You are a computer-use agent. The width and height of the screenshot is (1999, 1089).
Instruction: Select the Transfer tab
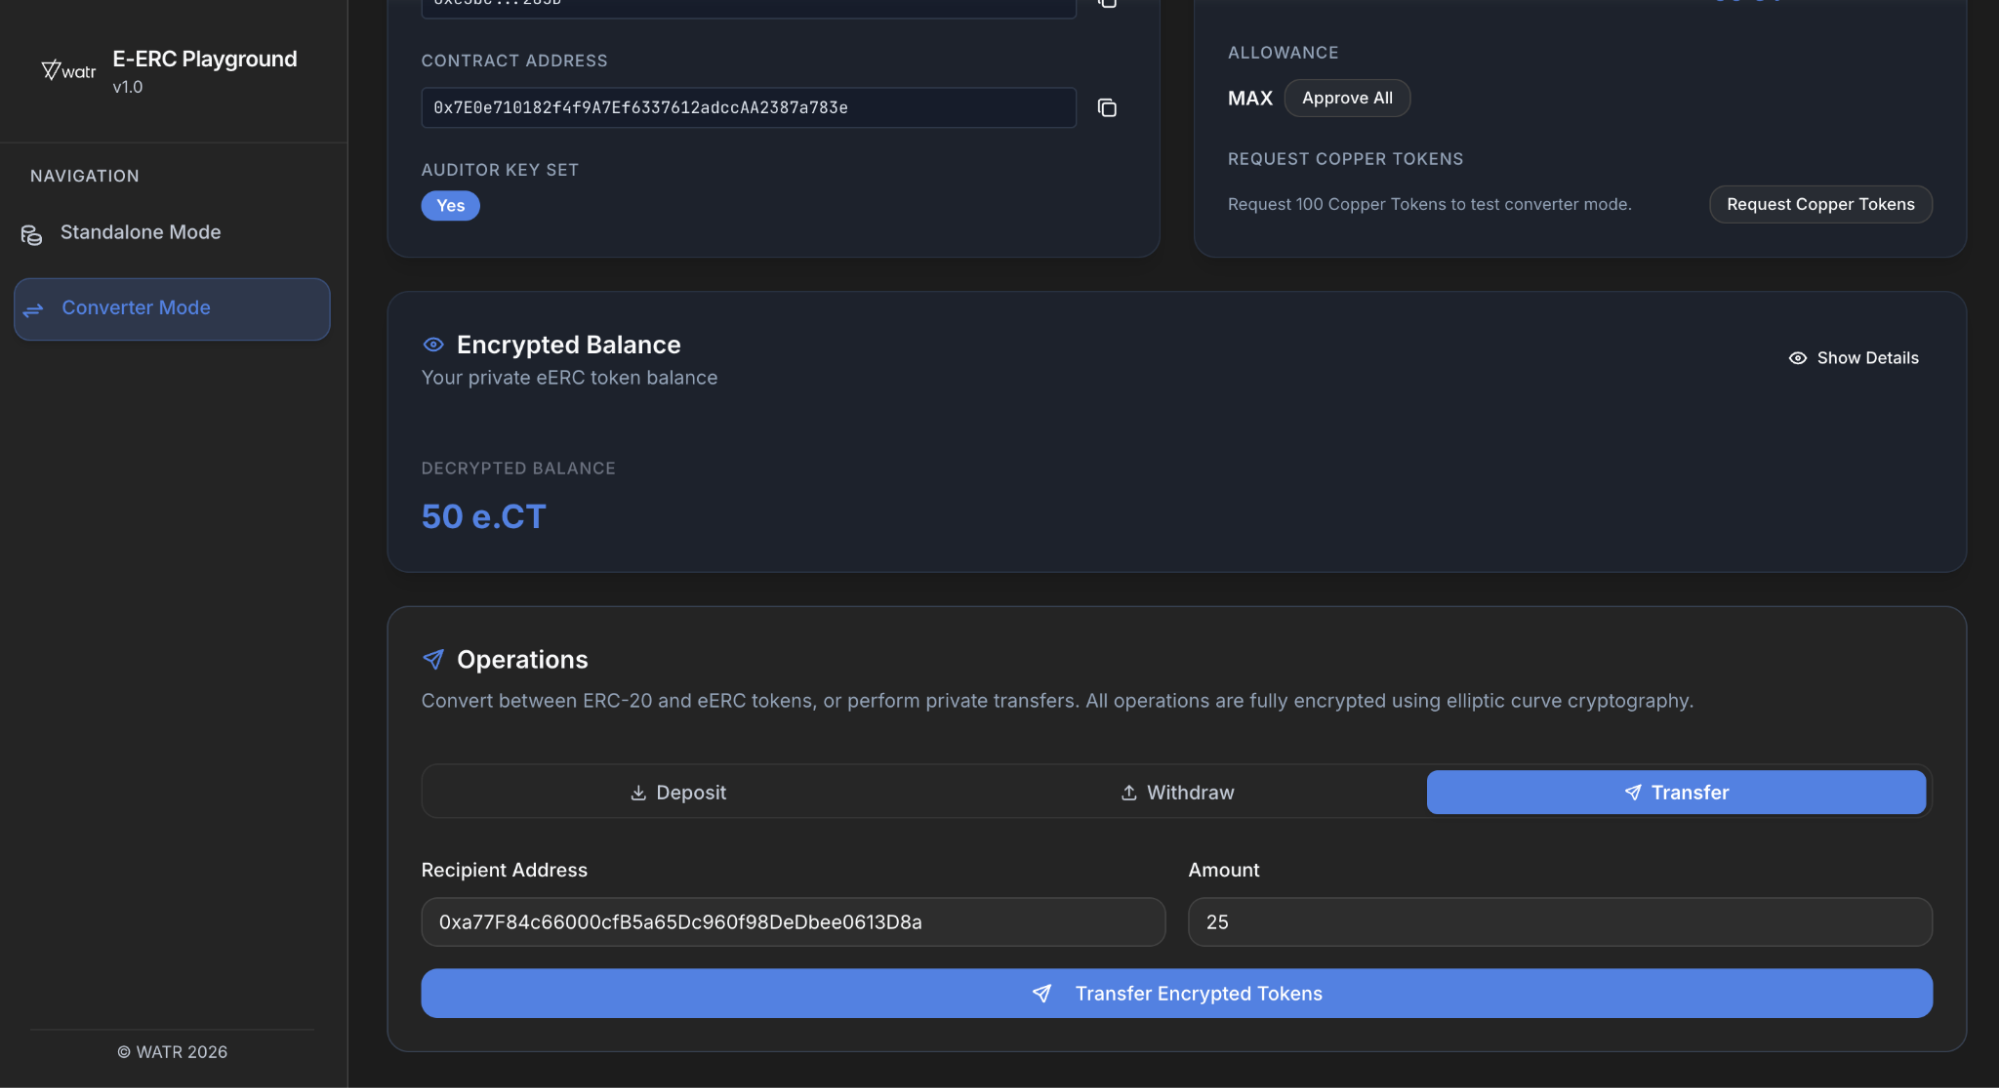pyautogui.click(x=1675, y=793)
